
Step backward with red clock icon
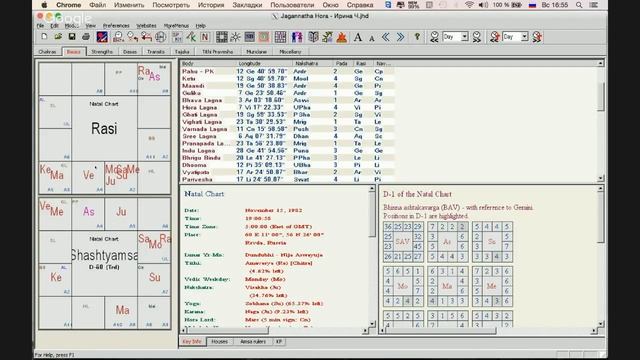click(495, 37)
